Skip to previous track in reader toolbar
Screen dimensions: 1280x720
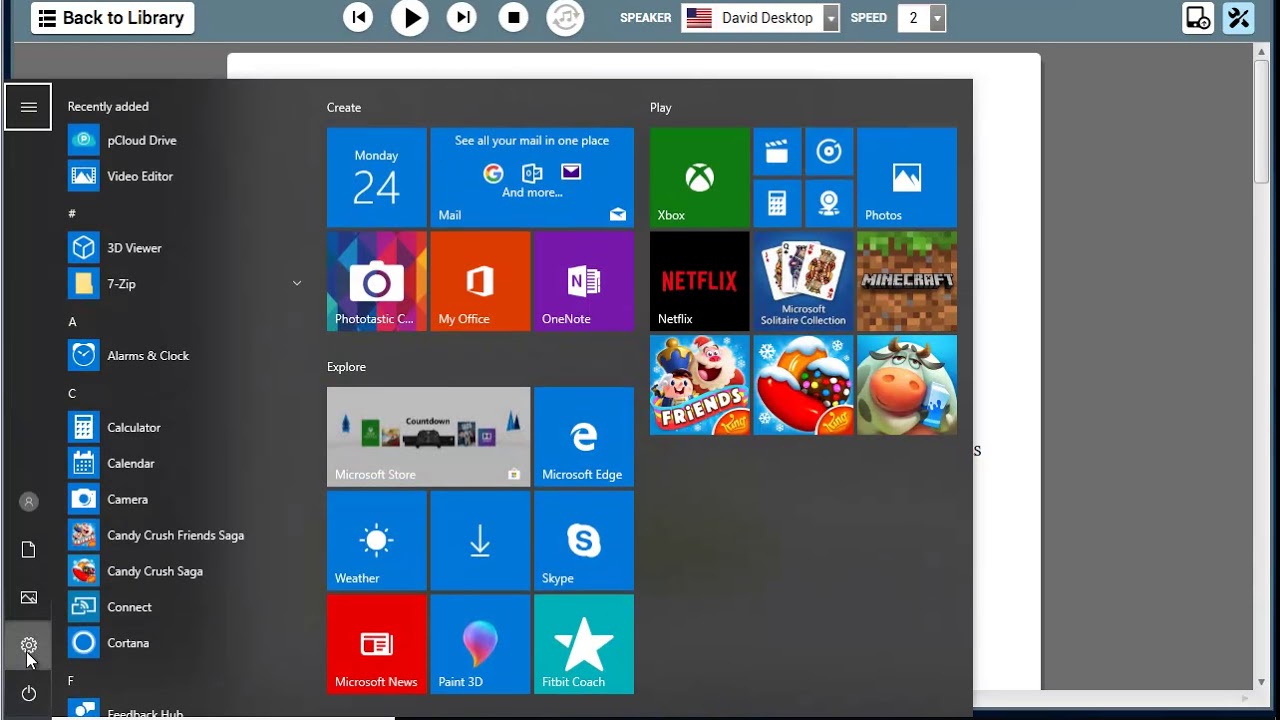coord(358,17)
